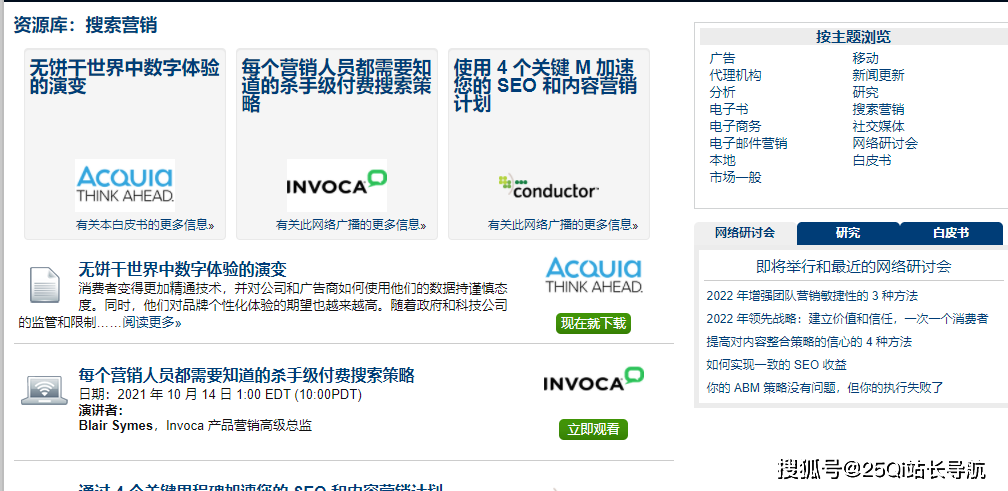Browse the 电子书 topic
Viewport: 1008px width, 491px height.
pyautogui.click(x=729, y=109)
